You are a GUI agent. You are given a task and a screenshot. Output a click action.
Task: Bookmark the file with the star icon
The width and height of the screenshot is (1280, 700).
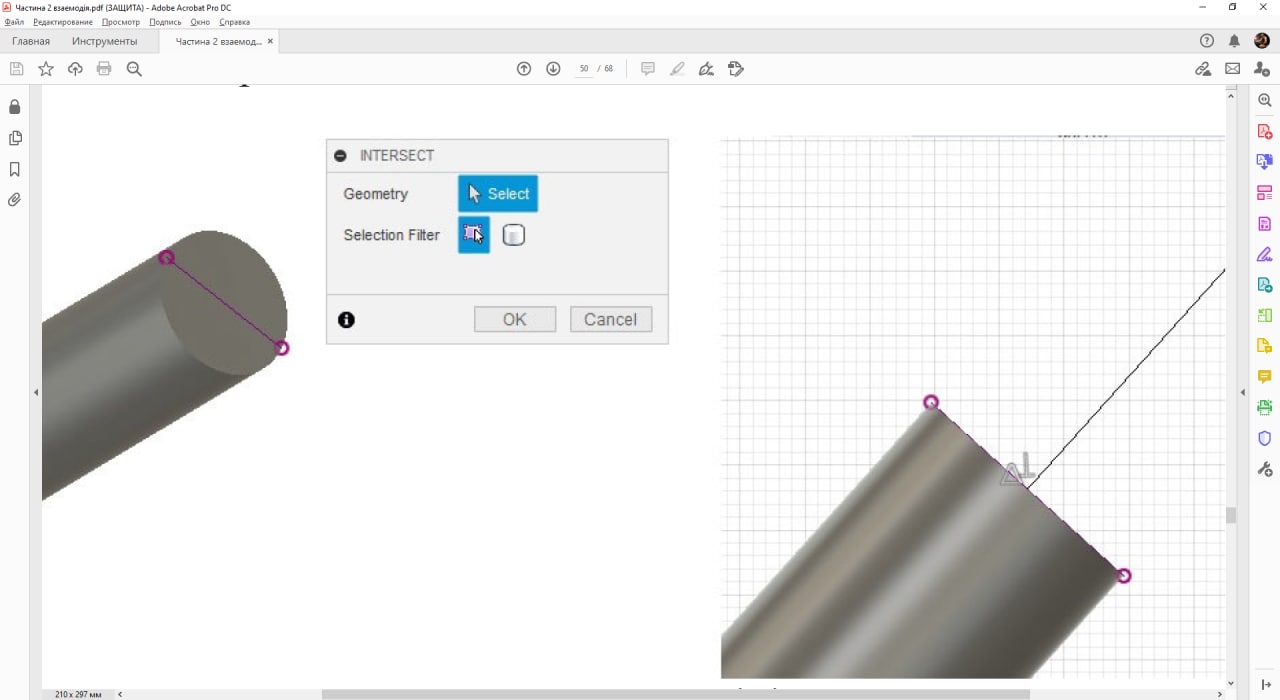(46, 69)
